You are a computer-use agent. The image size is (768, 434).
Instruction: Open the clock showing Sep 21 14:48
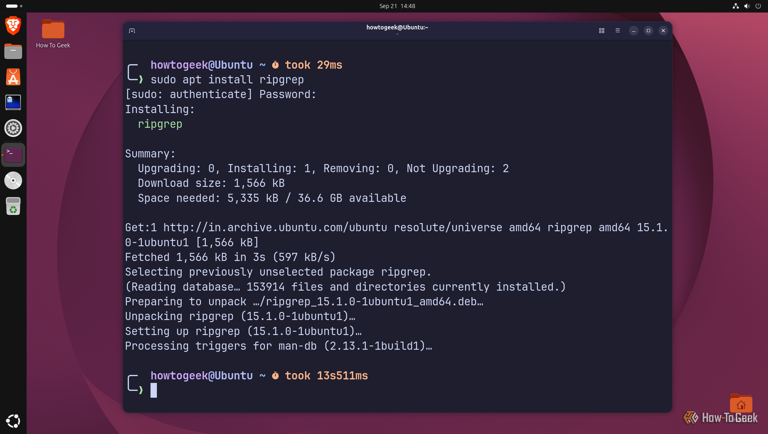click(x=397, y=6)
